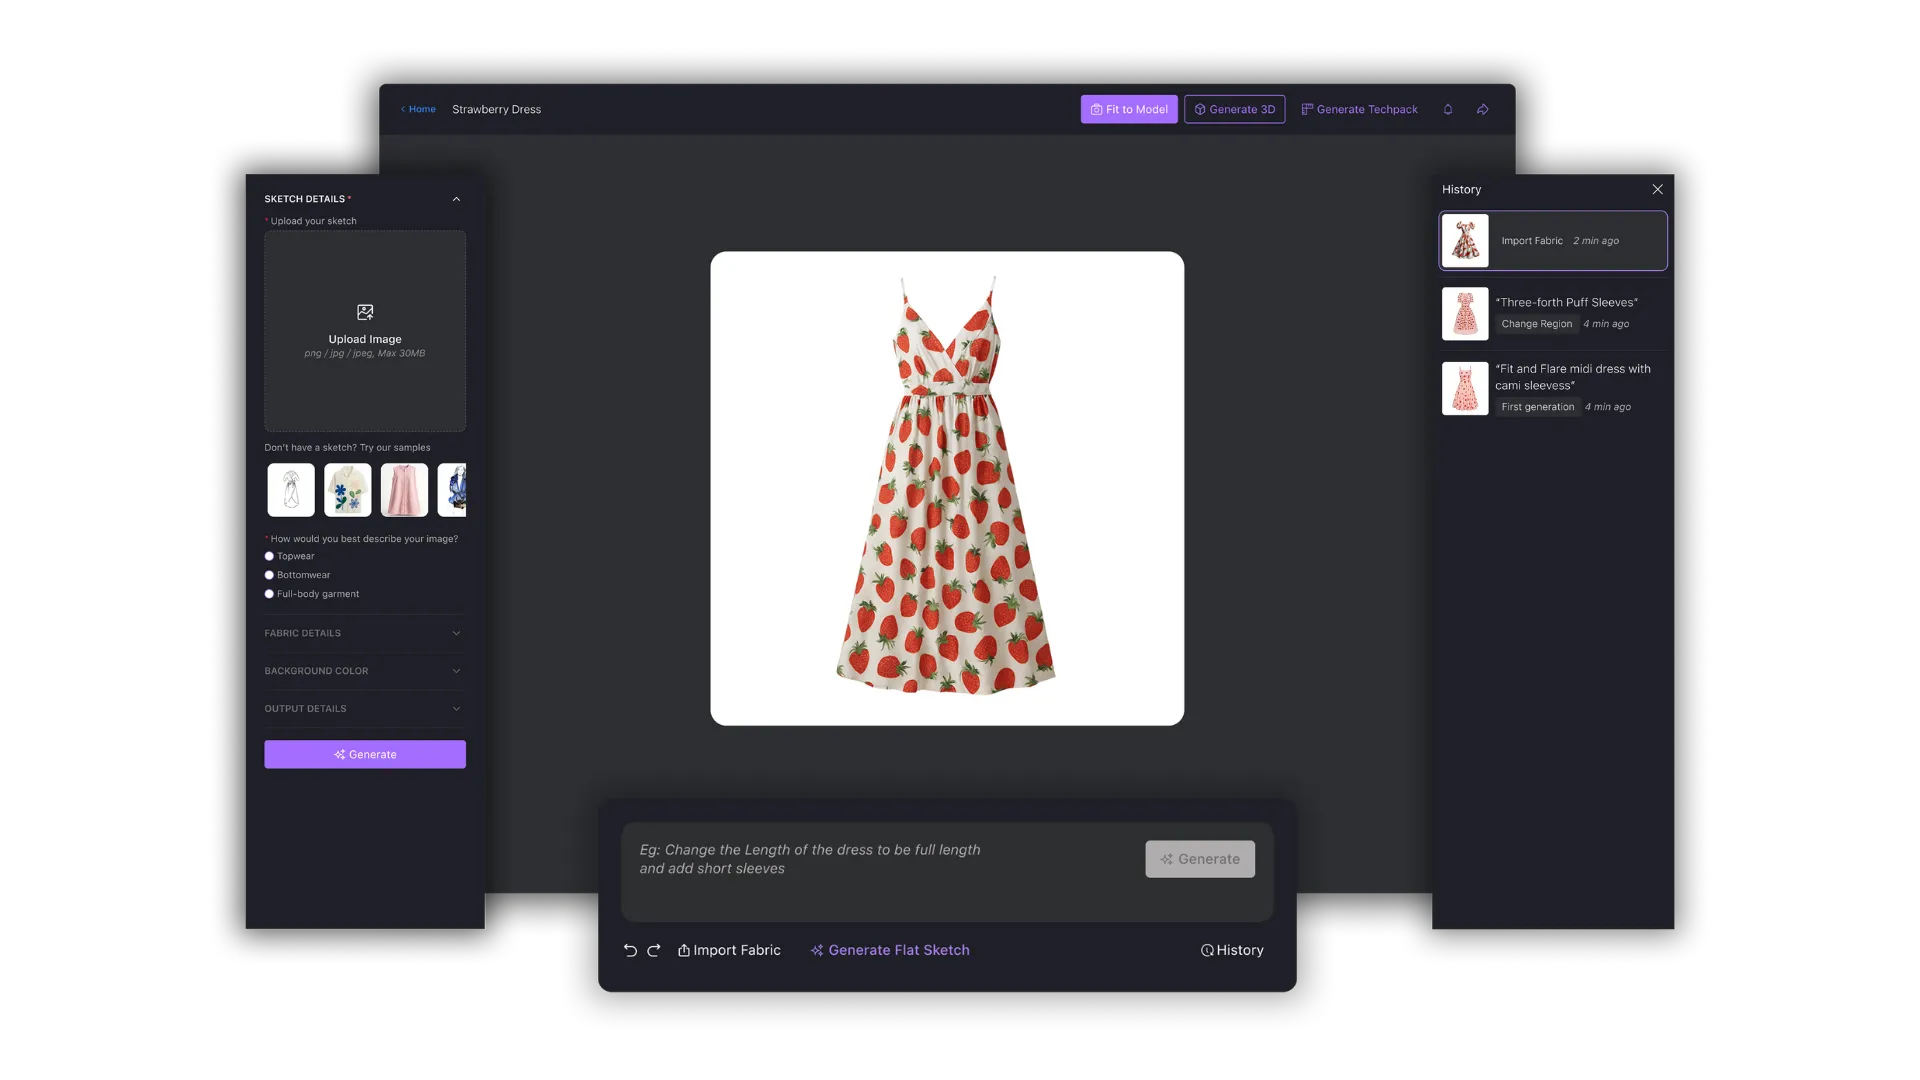Screen dimensions: 1920x1080
Task: Open the History panel from the bottom bar
Action: [1231, 950]
